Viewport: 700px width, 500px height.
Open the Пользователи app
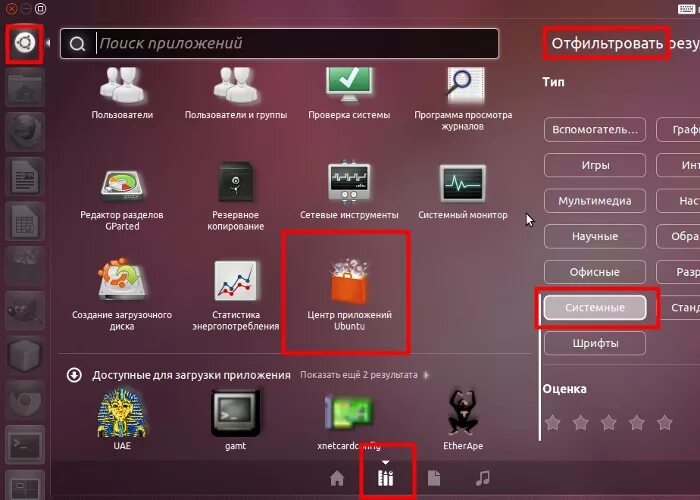click(x=122, y=94)
